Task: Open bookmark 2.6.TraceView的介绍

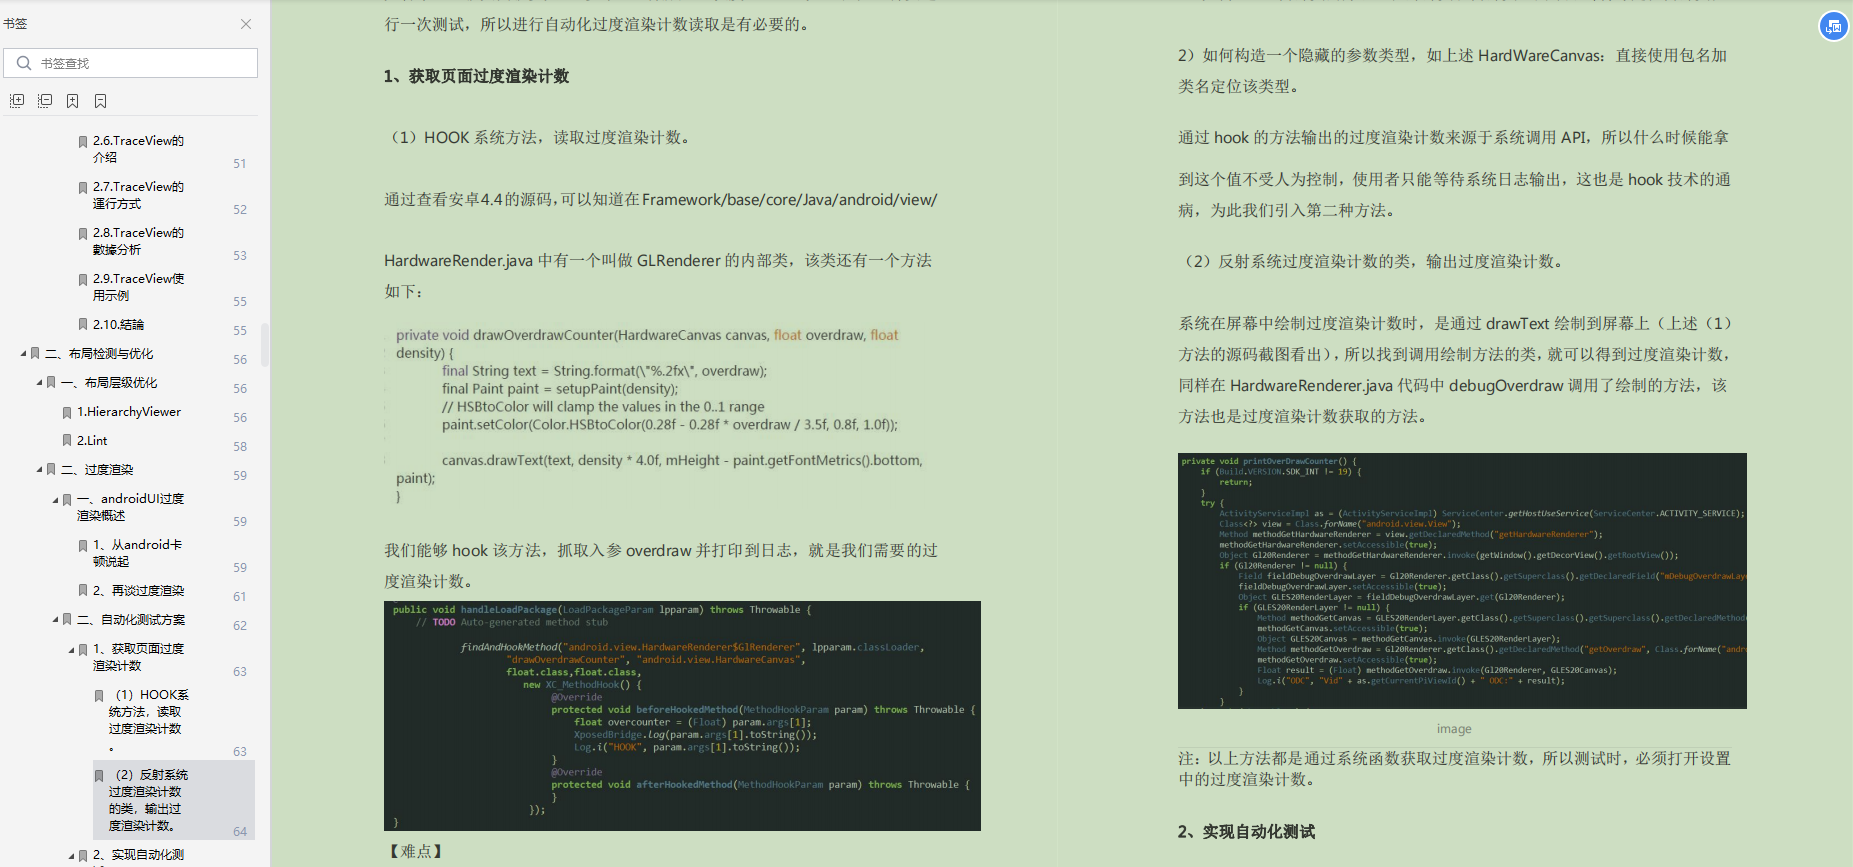Action: coord(139,149)
